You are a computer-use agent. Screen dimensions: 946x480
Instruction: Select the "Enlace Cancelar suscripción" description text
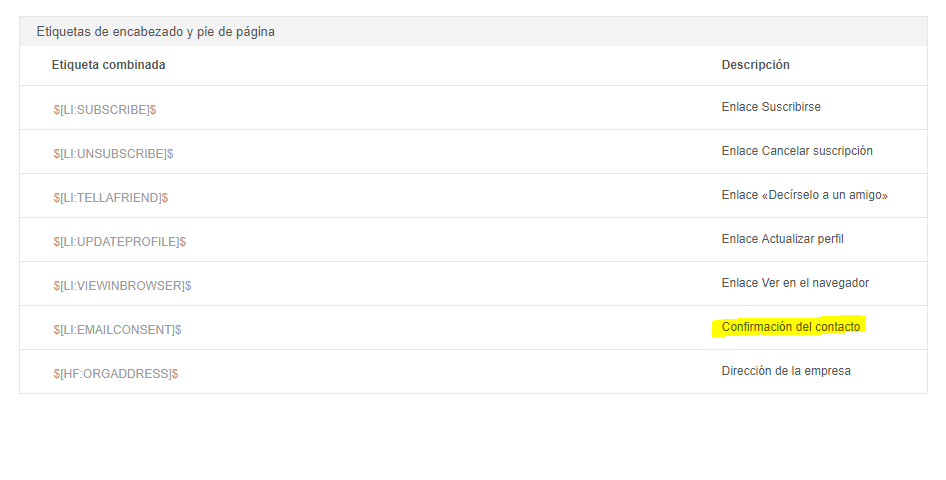pyautogui.click(x=797, y=151)
